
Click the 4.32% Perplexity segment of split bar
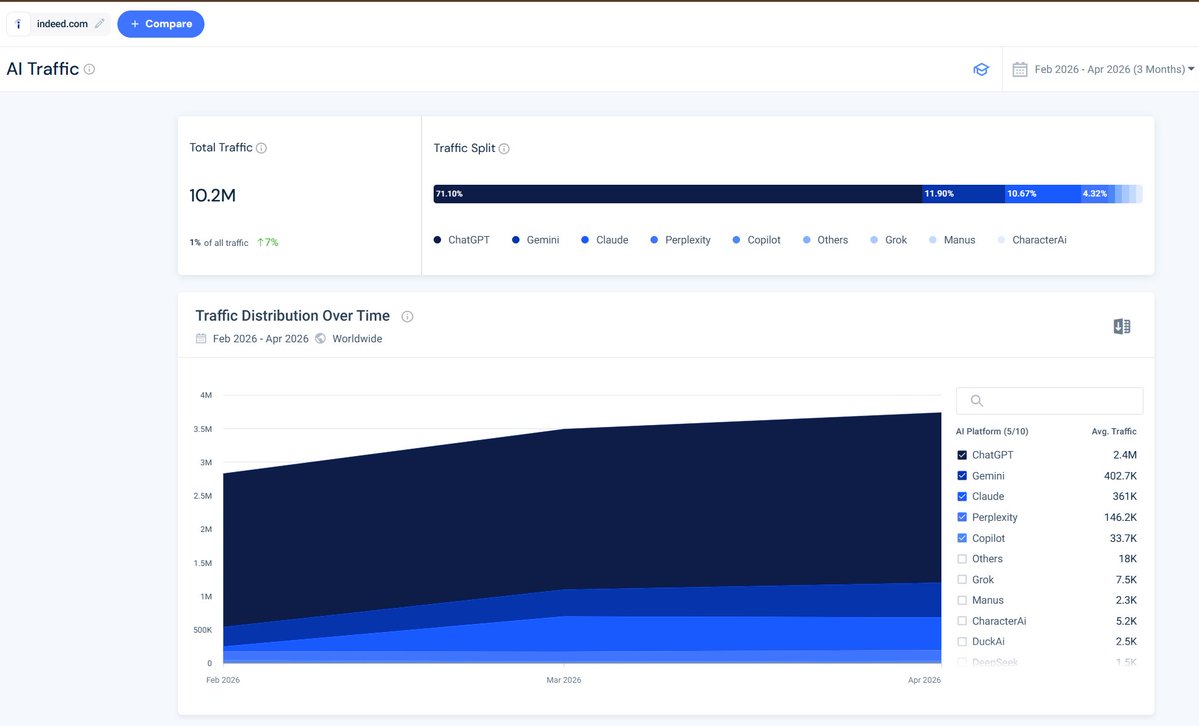click(1095, 194)
